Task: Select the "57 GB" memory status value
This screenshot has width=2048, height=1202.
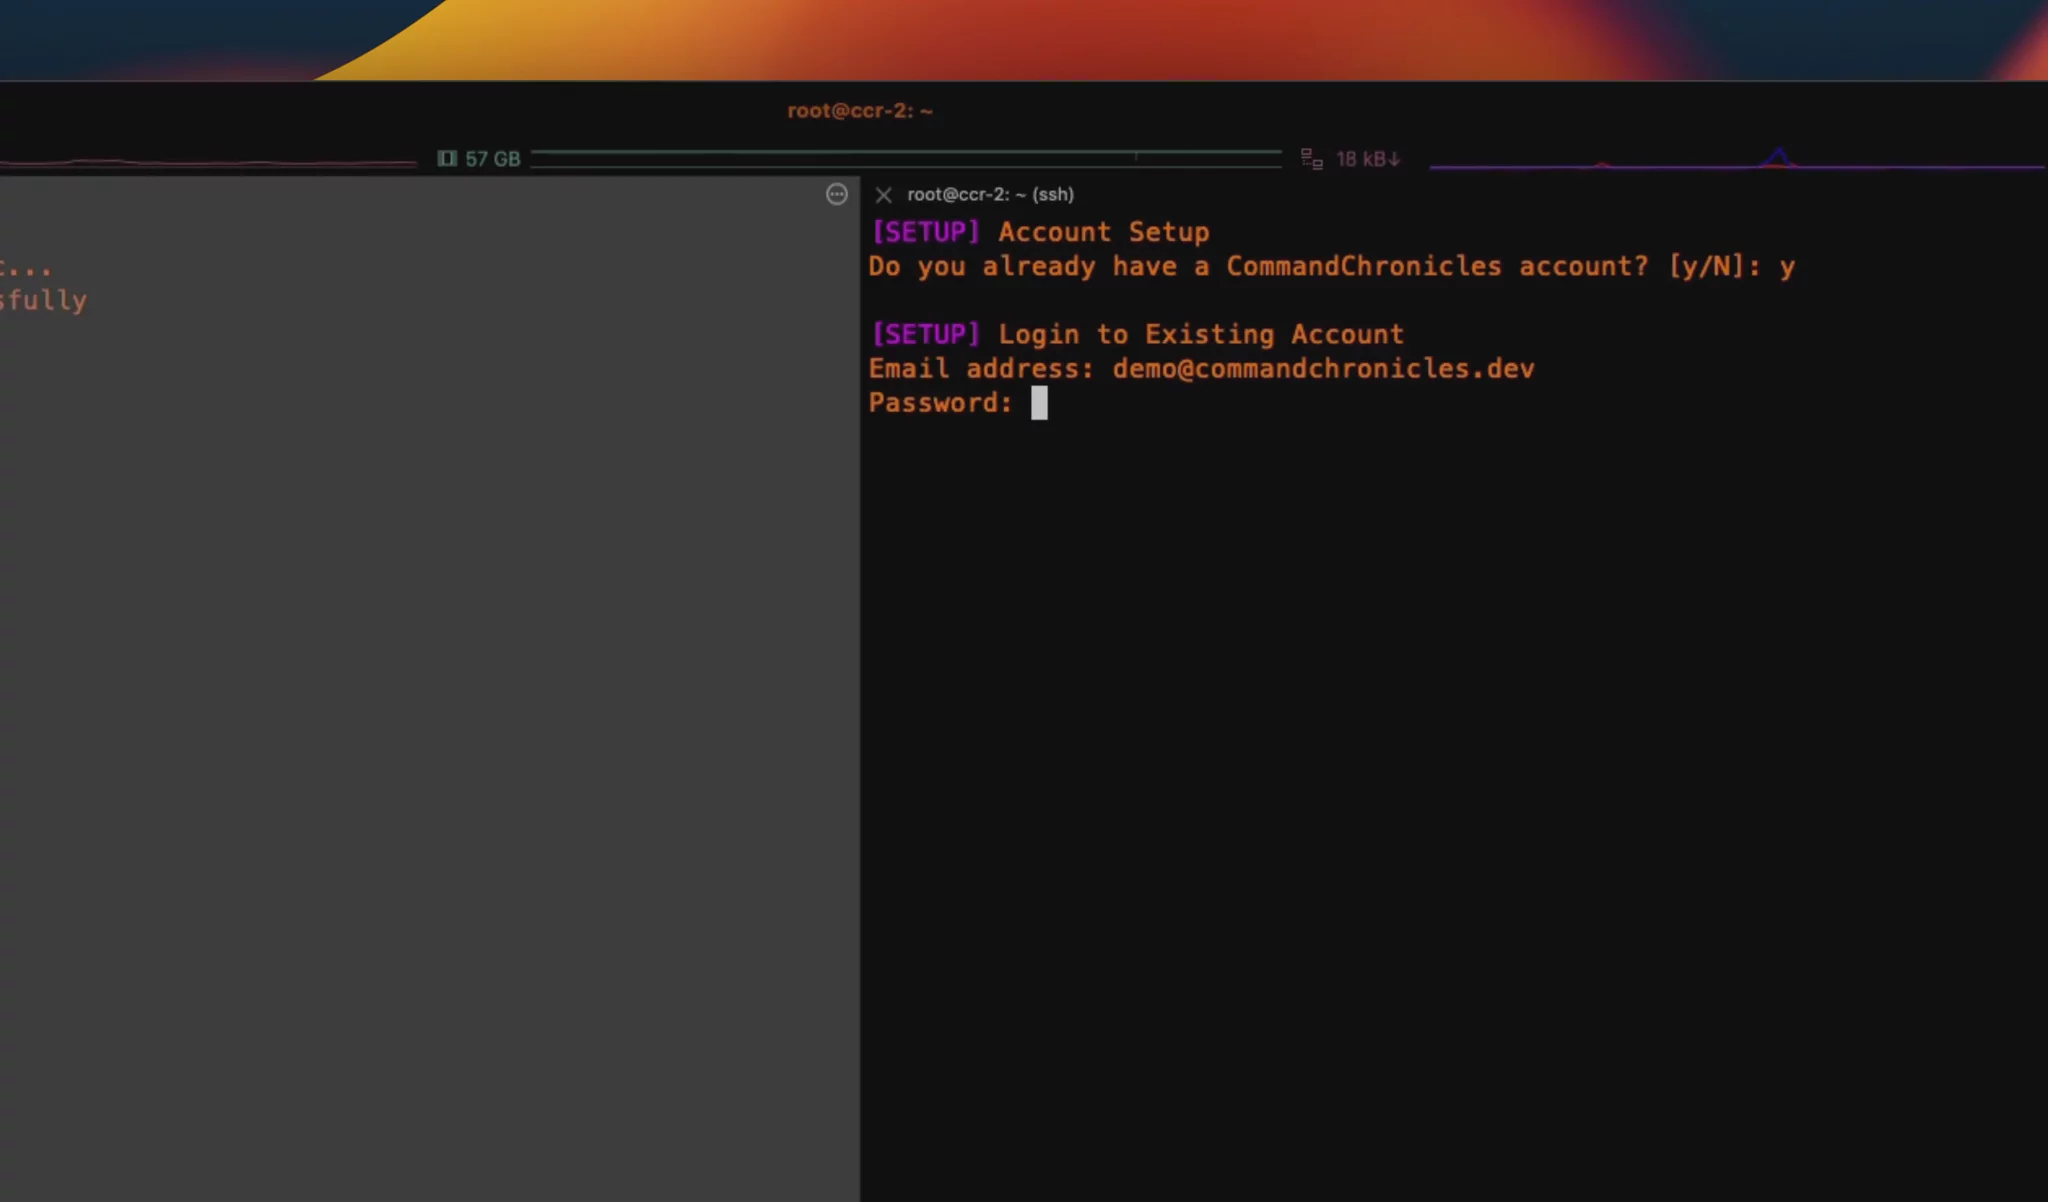Action: click(493, 159)
